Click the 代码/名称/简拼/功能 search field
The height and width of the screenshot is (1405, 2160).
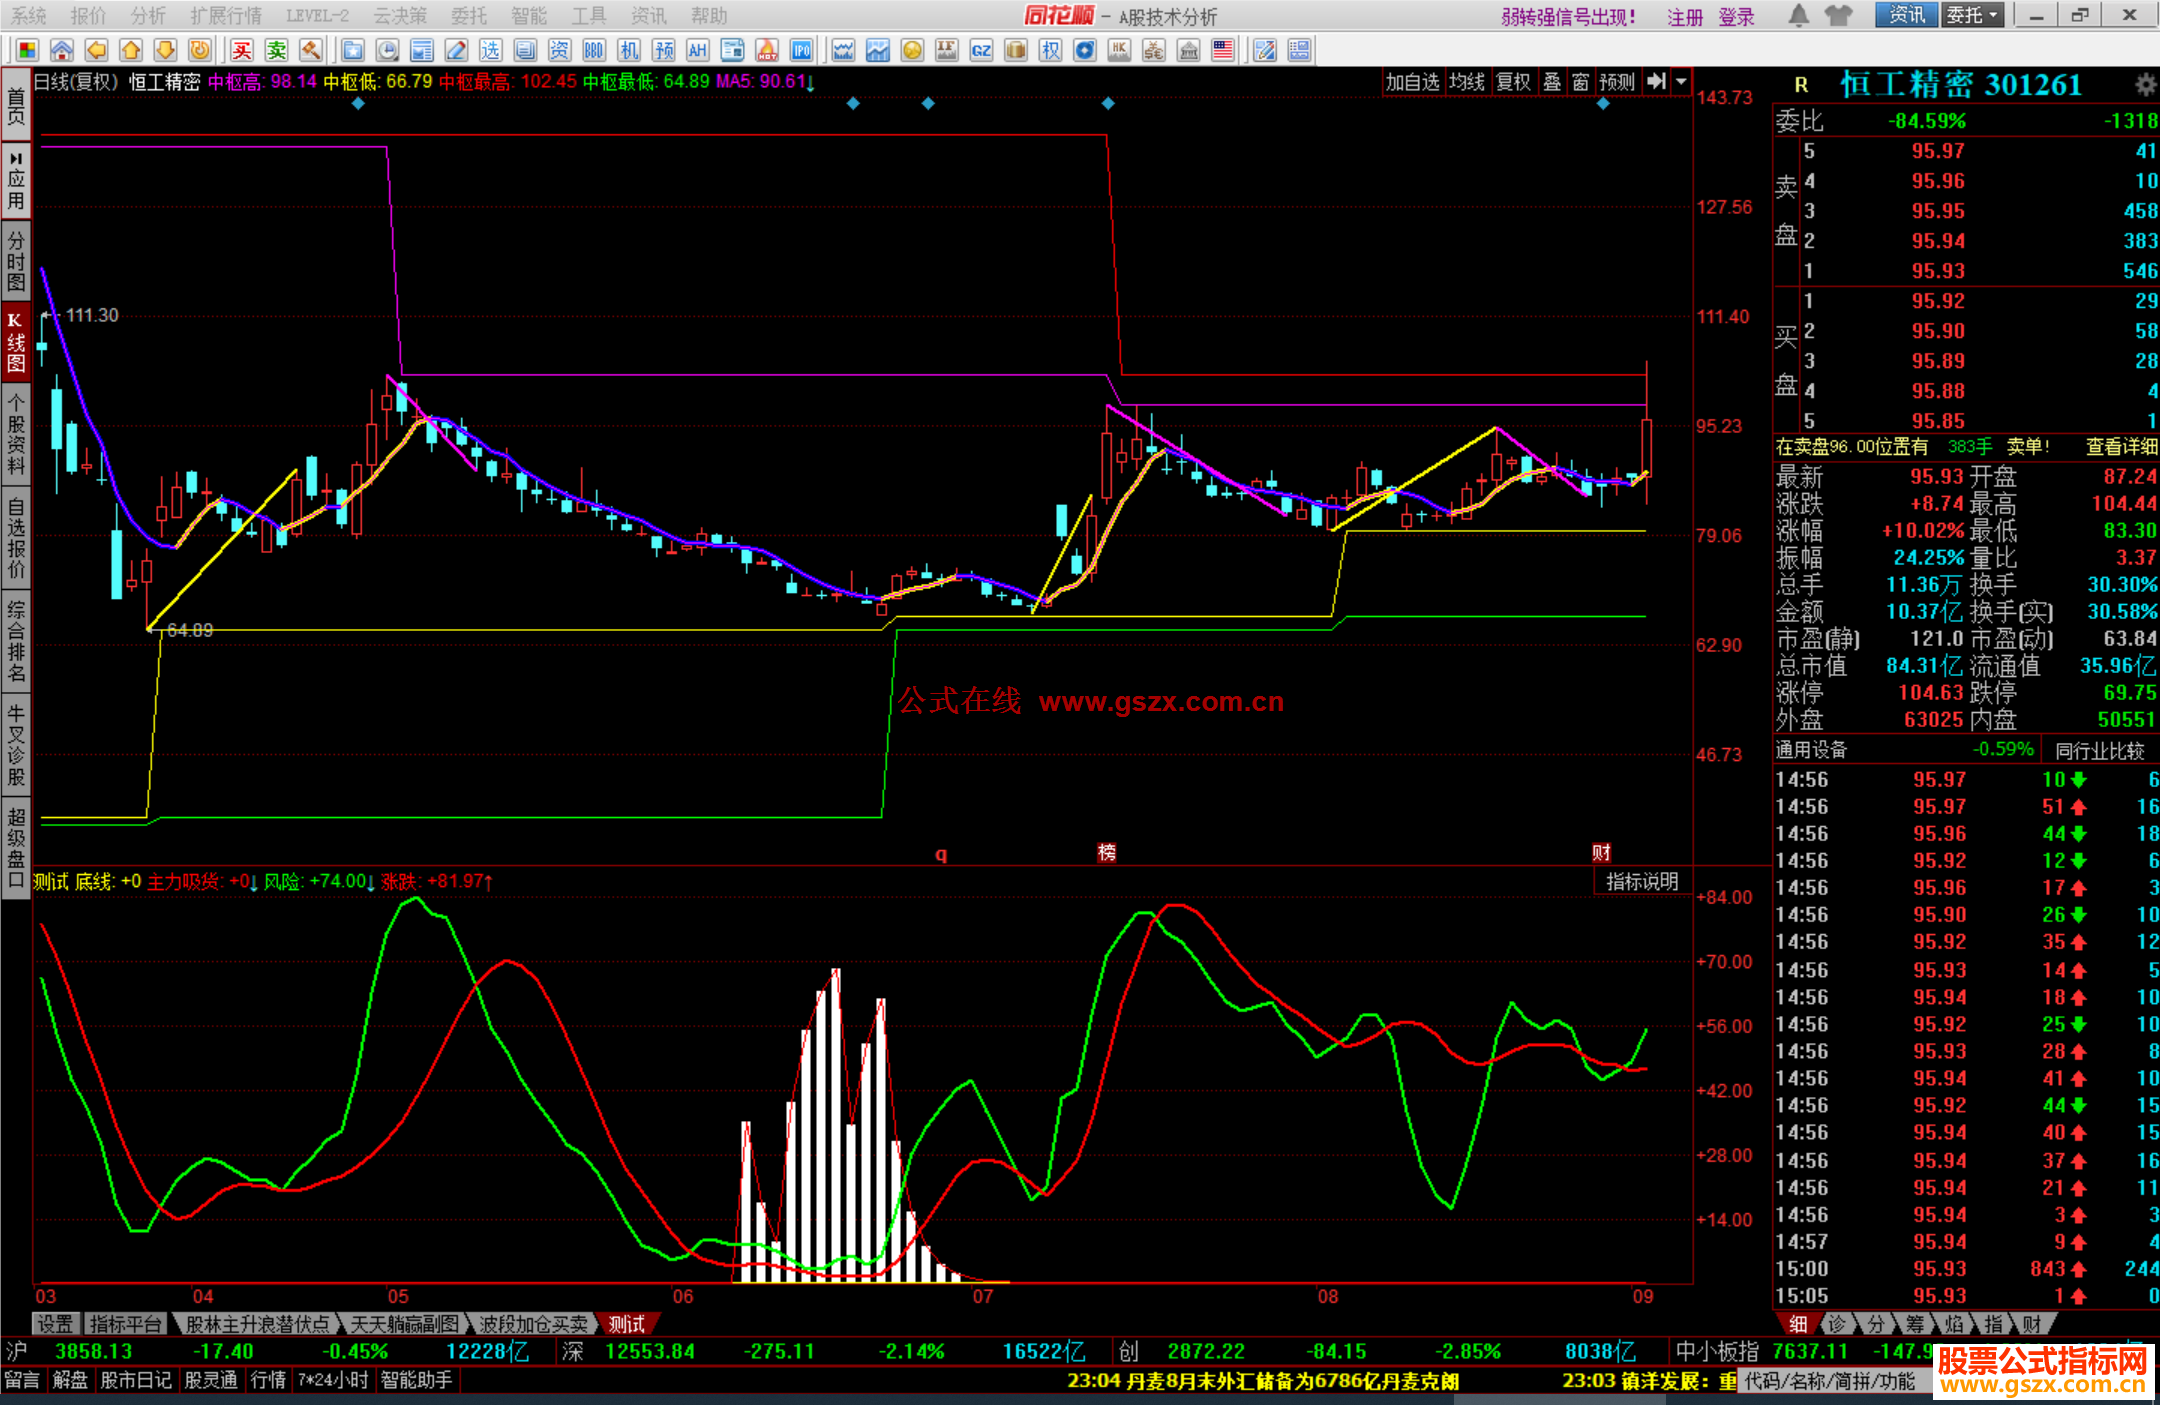(1830, 1381)
